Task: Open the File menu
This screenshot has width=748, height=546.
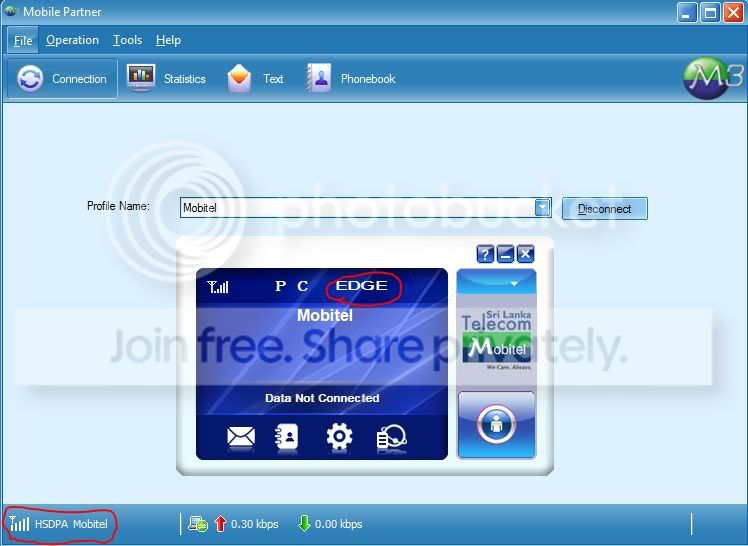Action: point(22,41)
